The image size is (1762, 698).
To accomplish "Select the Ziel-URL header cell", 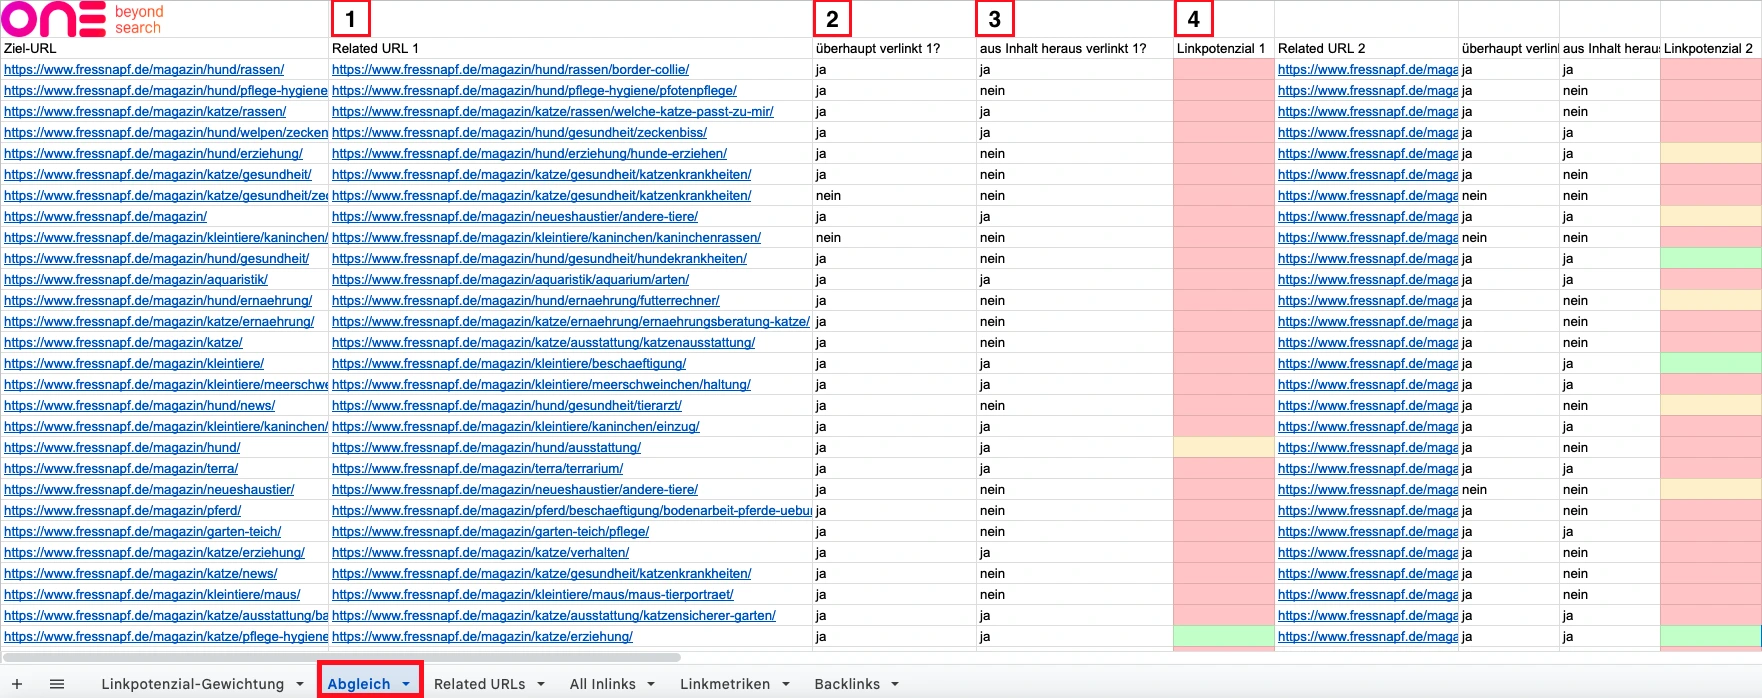I will pos(164,48).
